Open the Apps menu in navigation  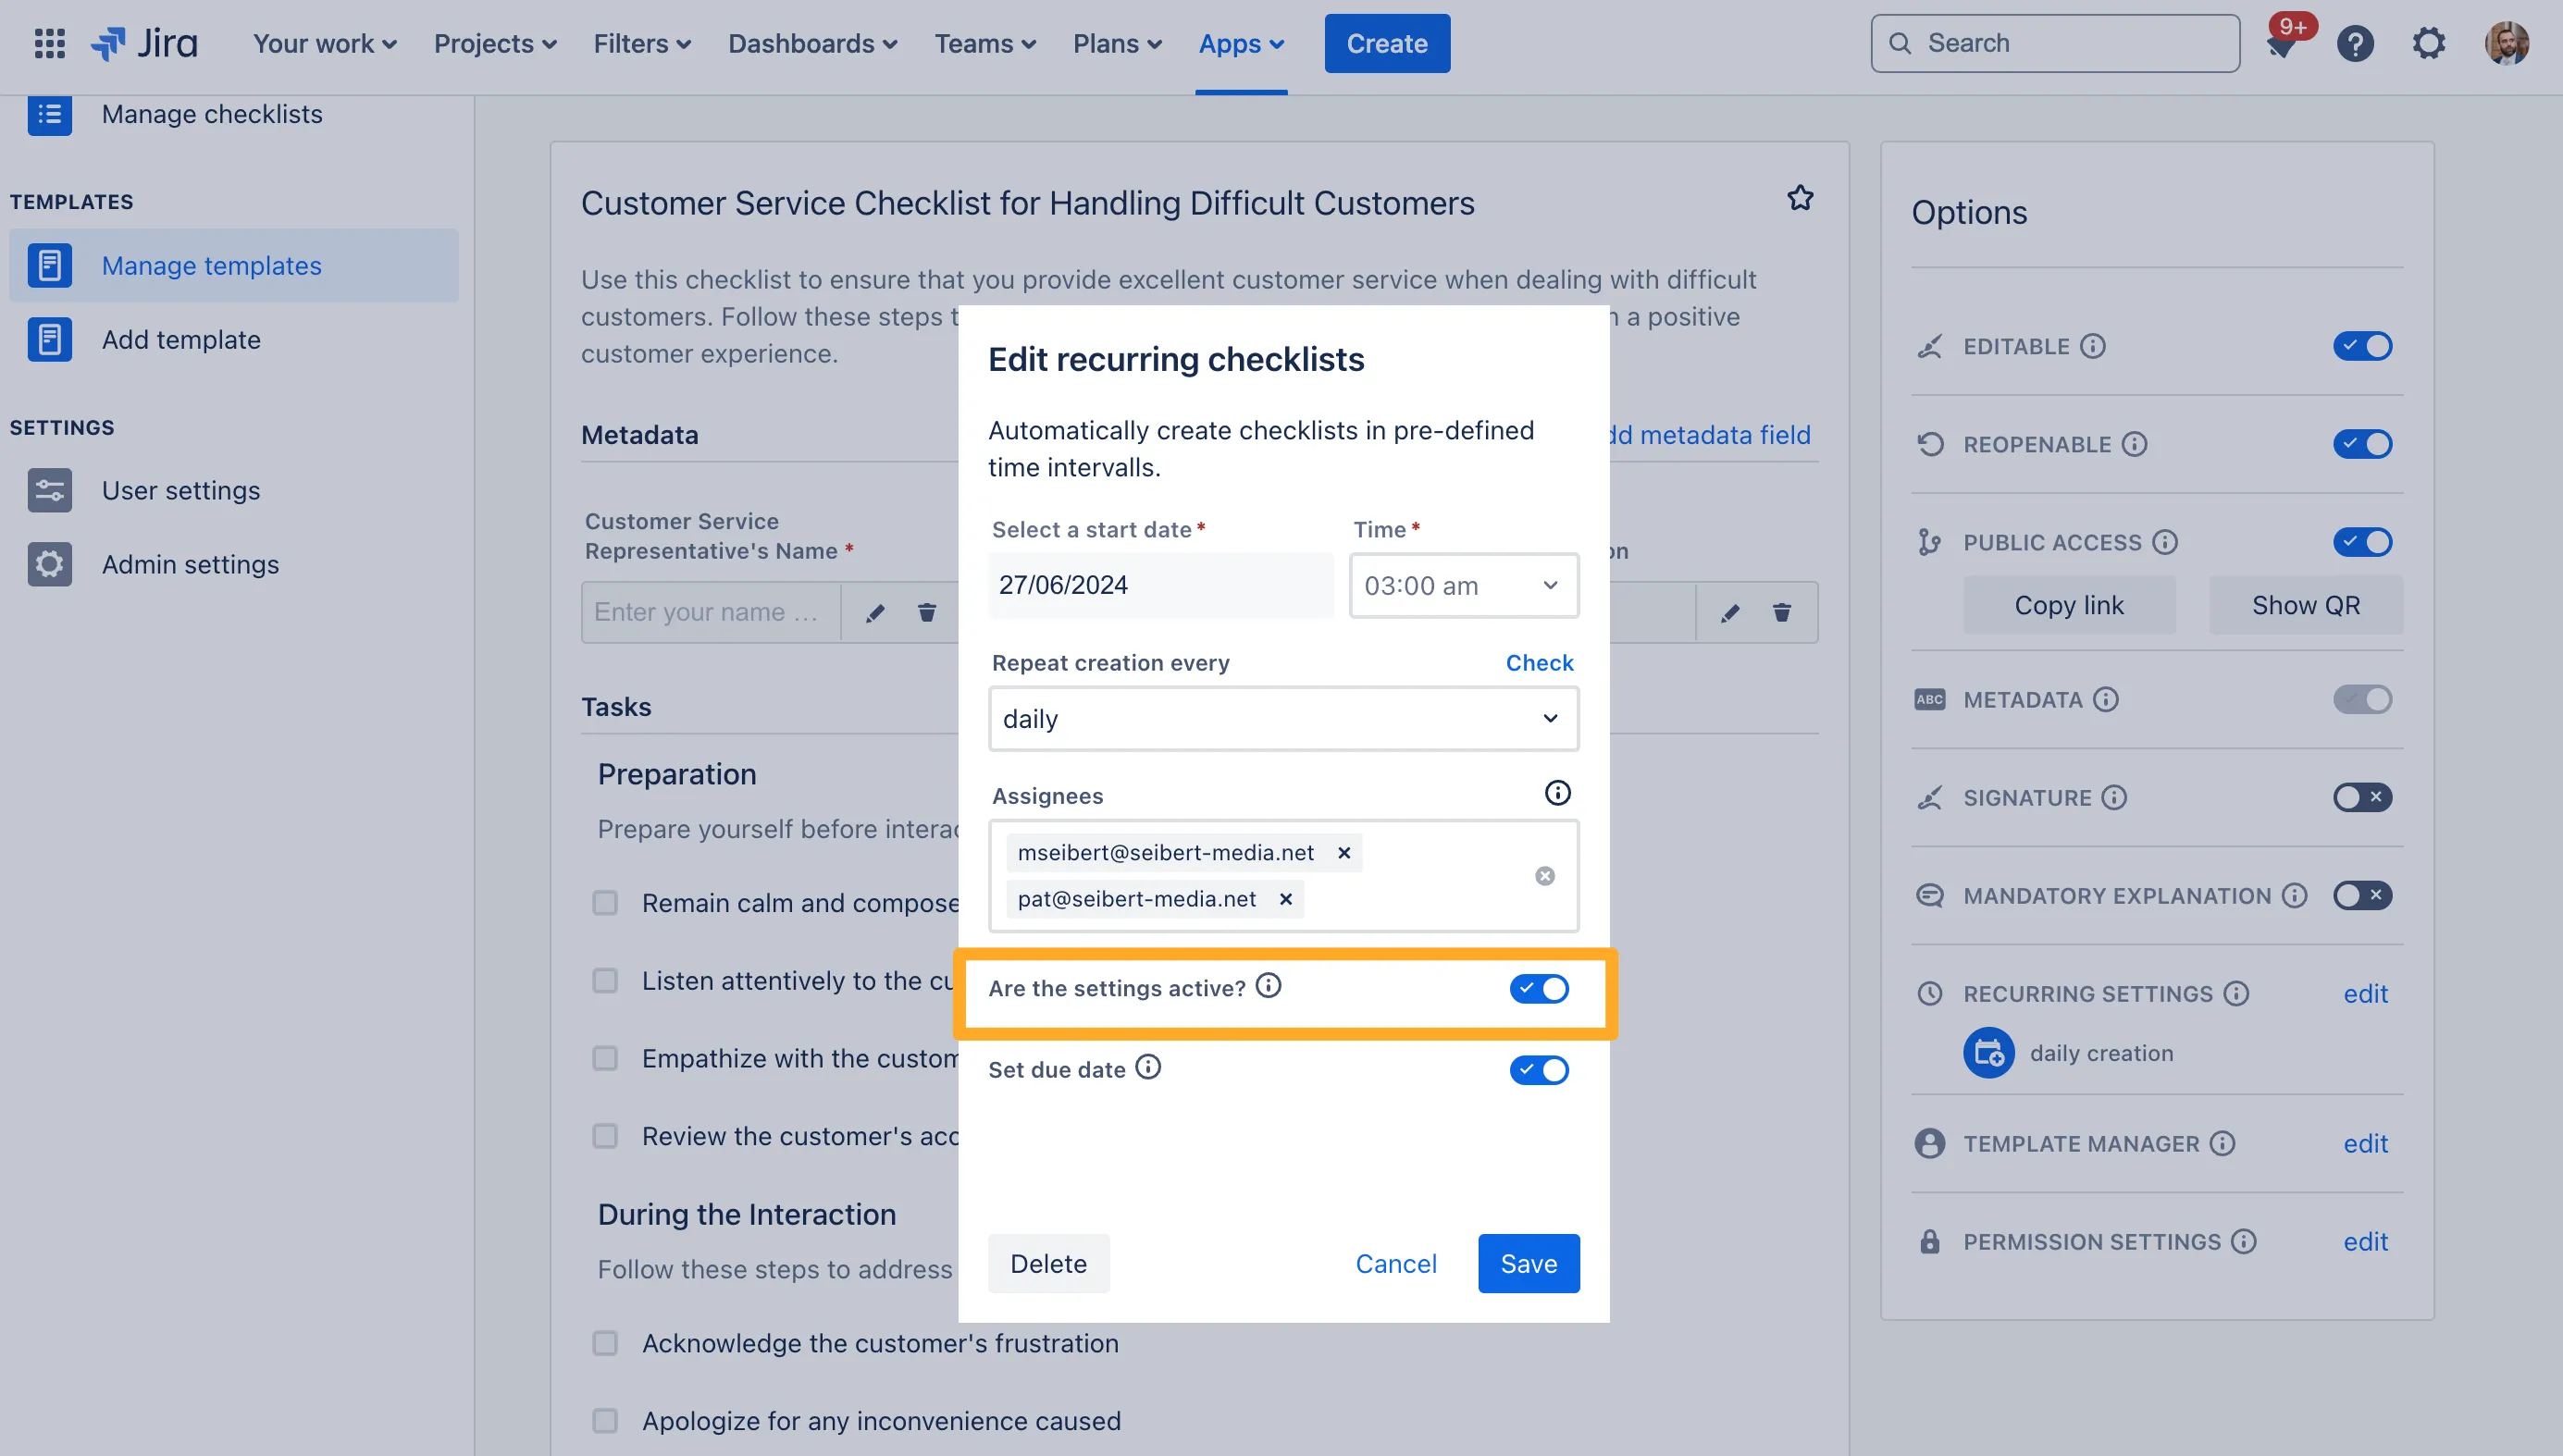click(x=1241, y=44)
